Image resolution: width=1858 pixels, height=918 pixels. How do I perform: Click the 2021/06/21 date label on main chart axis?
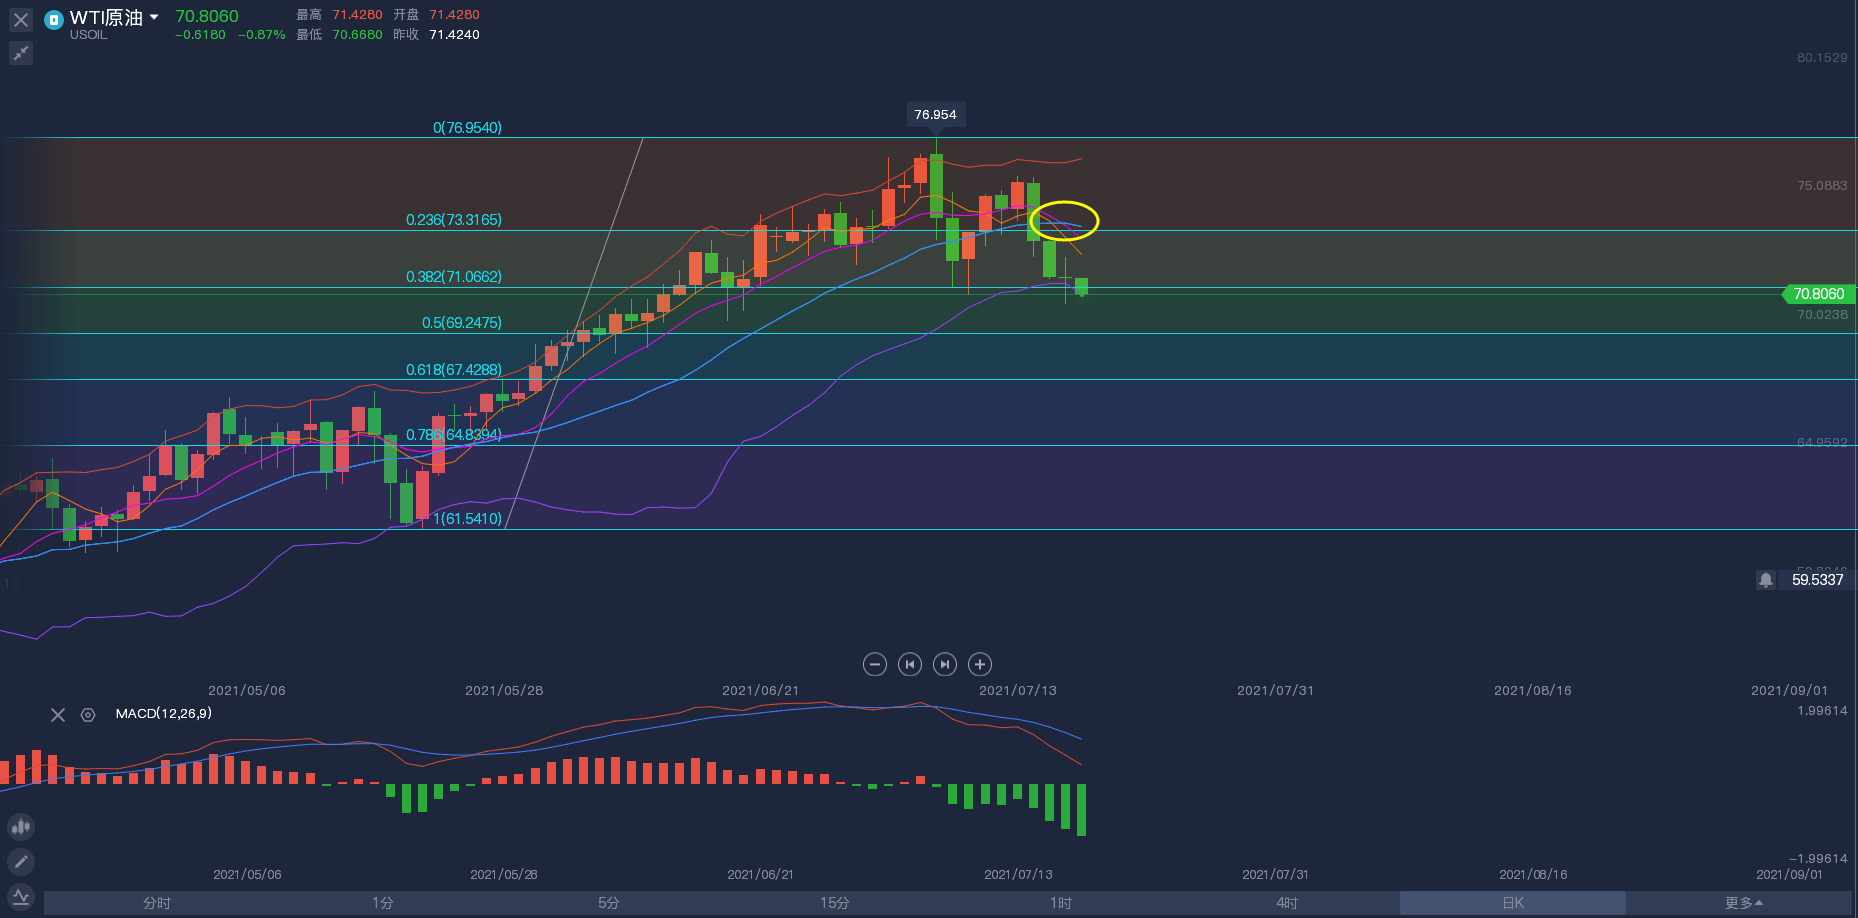pyautogui.click(x=760, y=690)
